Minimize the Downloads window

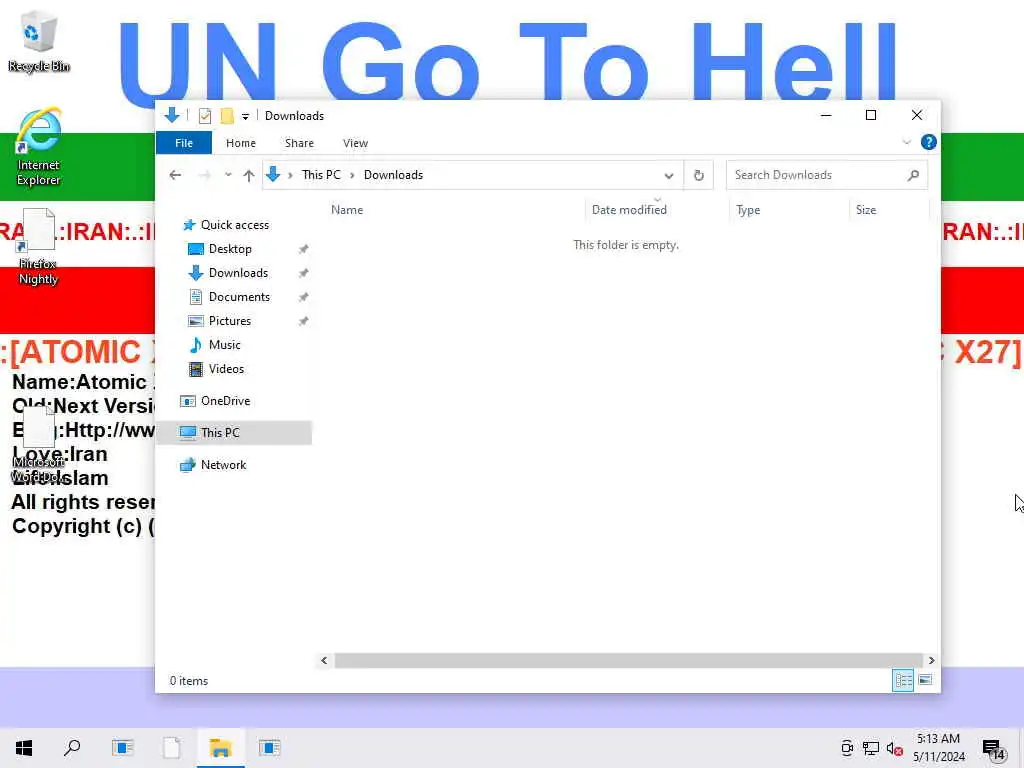[x=825, y=116]
